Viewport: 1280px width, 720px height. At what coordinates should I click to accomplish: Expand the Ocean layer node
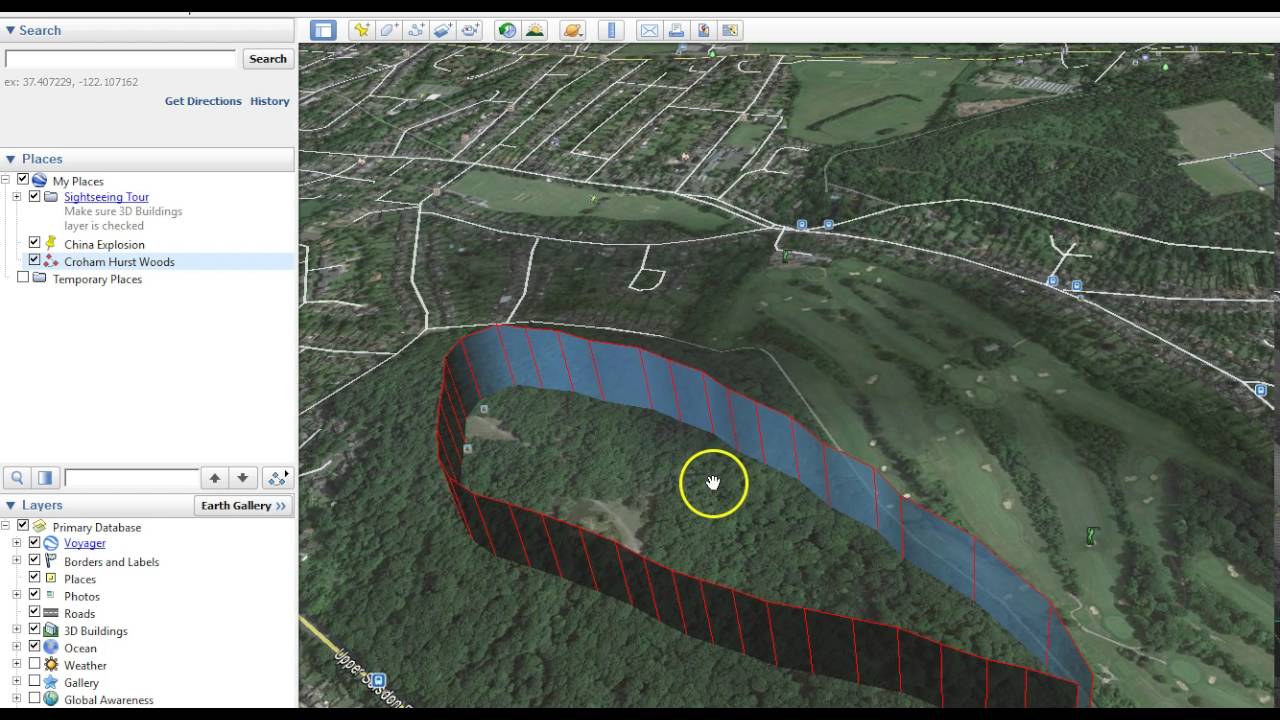(17, 648)
